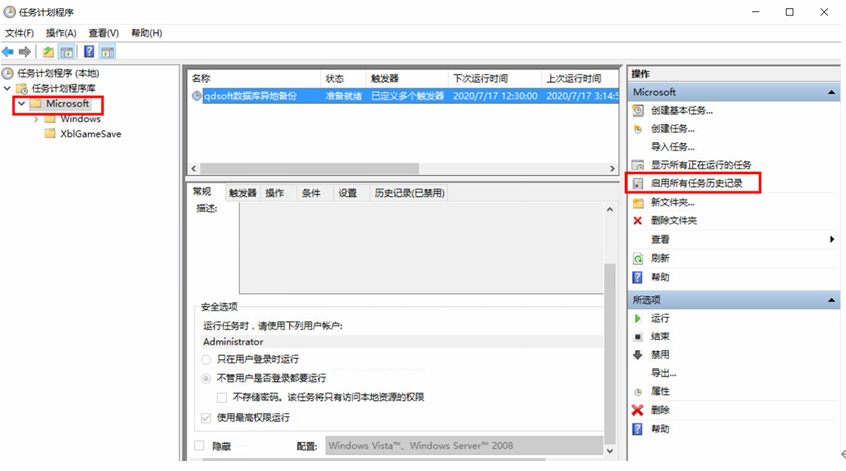Select the XblGameSave folder in tree
The image size is (846, 471).
coord(91,134)
